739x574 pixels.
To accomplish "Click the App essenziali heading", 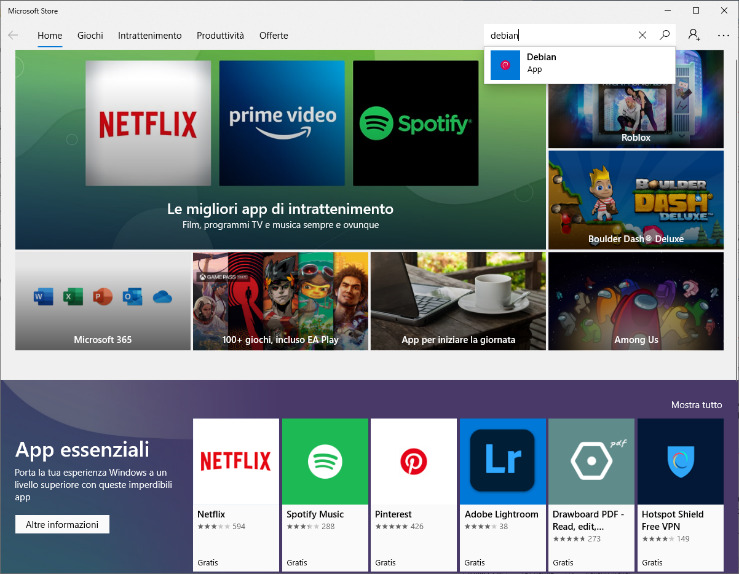I will pyautogui.click(x=82, y=450).
